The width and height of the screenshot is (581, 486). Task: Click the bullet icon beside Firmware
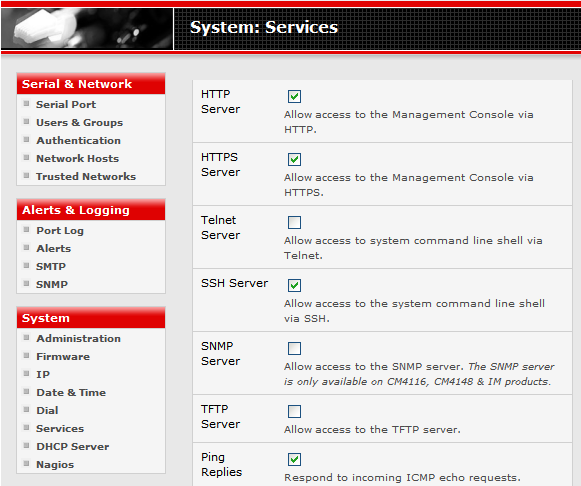pos(26,355)
